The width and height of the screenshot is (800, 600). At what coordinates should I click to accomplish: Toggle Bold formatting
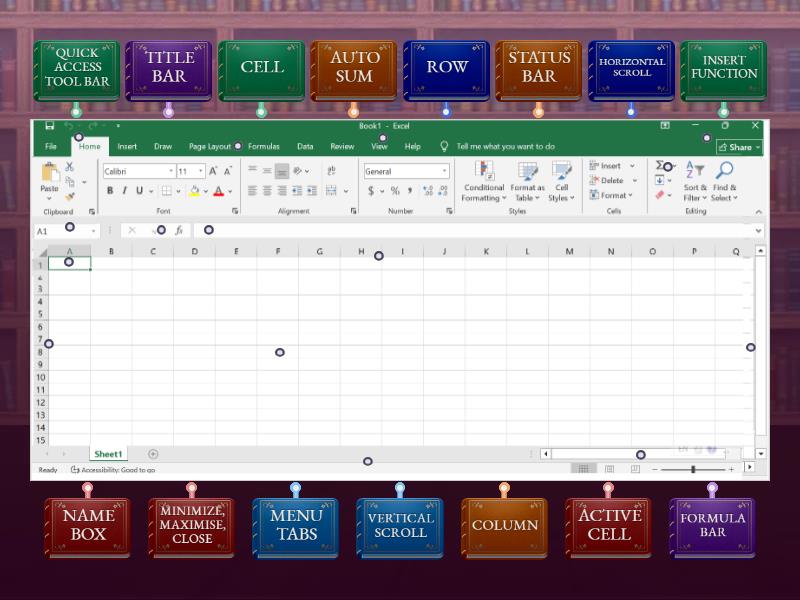tap(110, 191)
